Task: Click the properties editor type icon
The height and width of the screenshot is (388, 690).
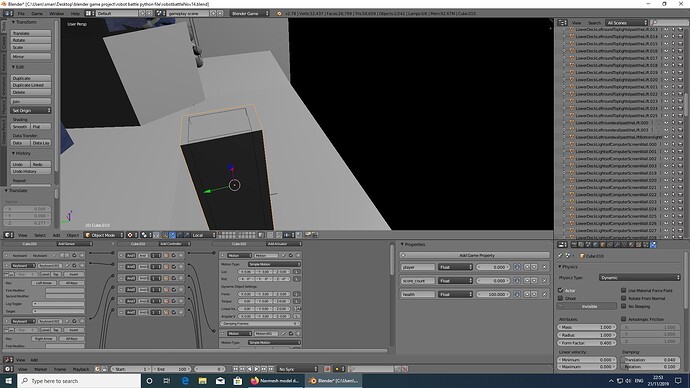Action: pos(562,245)
